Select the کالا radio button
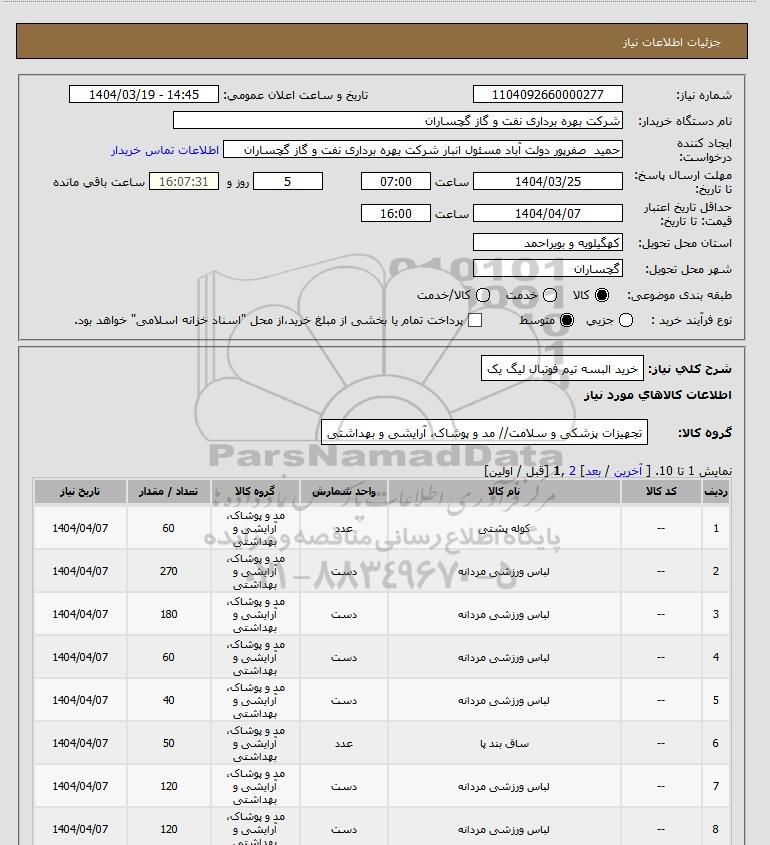The width and height of the screenshot is (770, 845). pyautogui.click(x=601, y=295)
